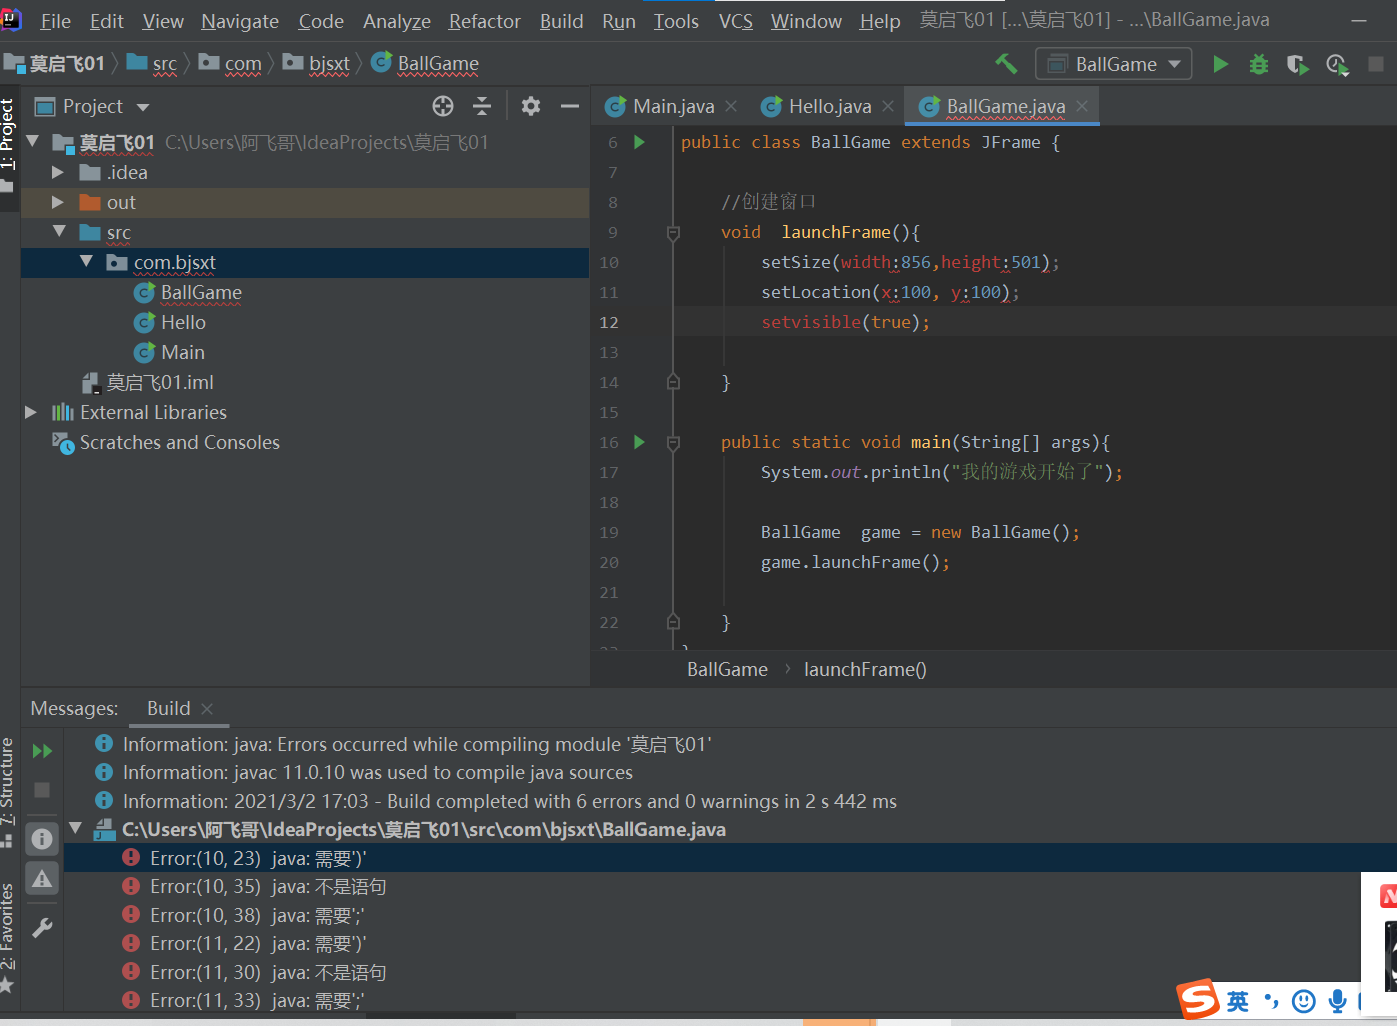Open the Refactor menu

pos(484,21)
